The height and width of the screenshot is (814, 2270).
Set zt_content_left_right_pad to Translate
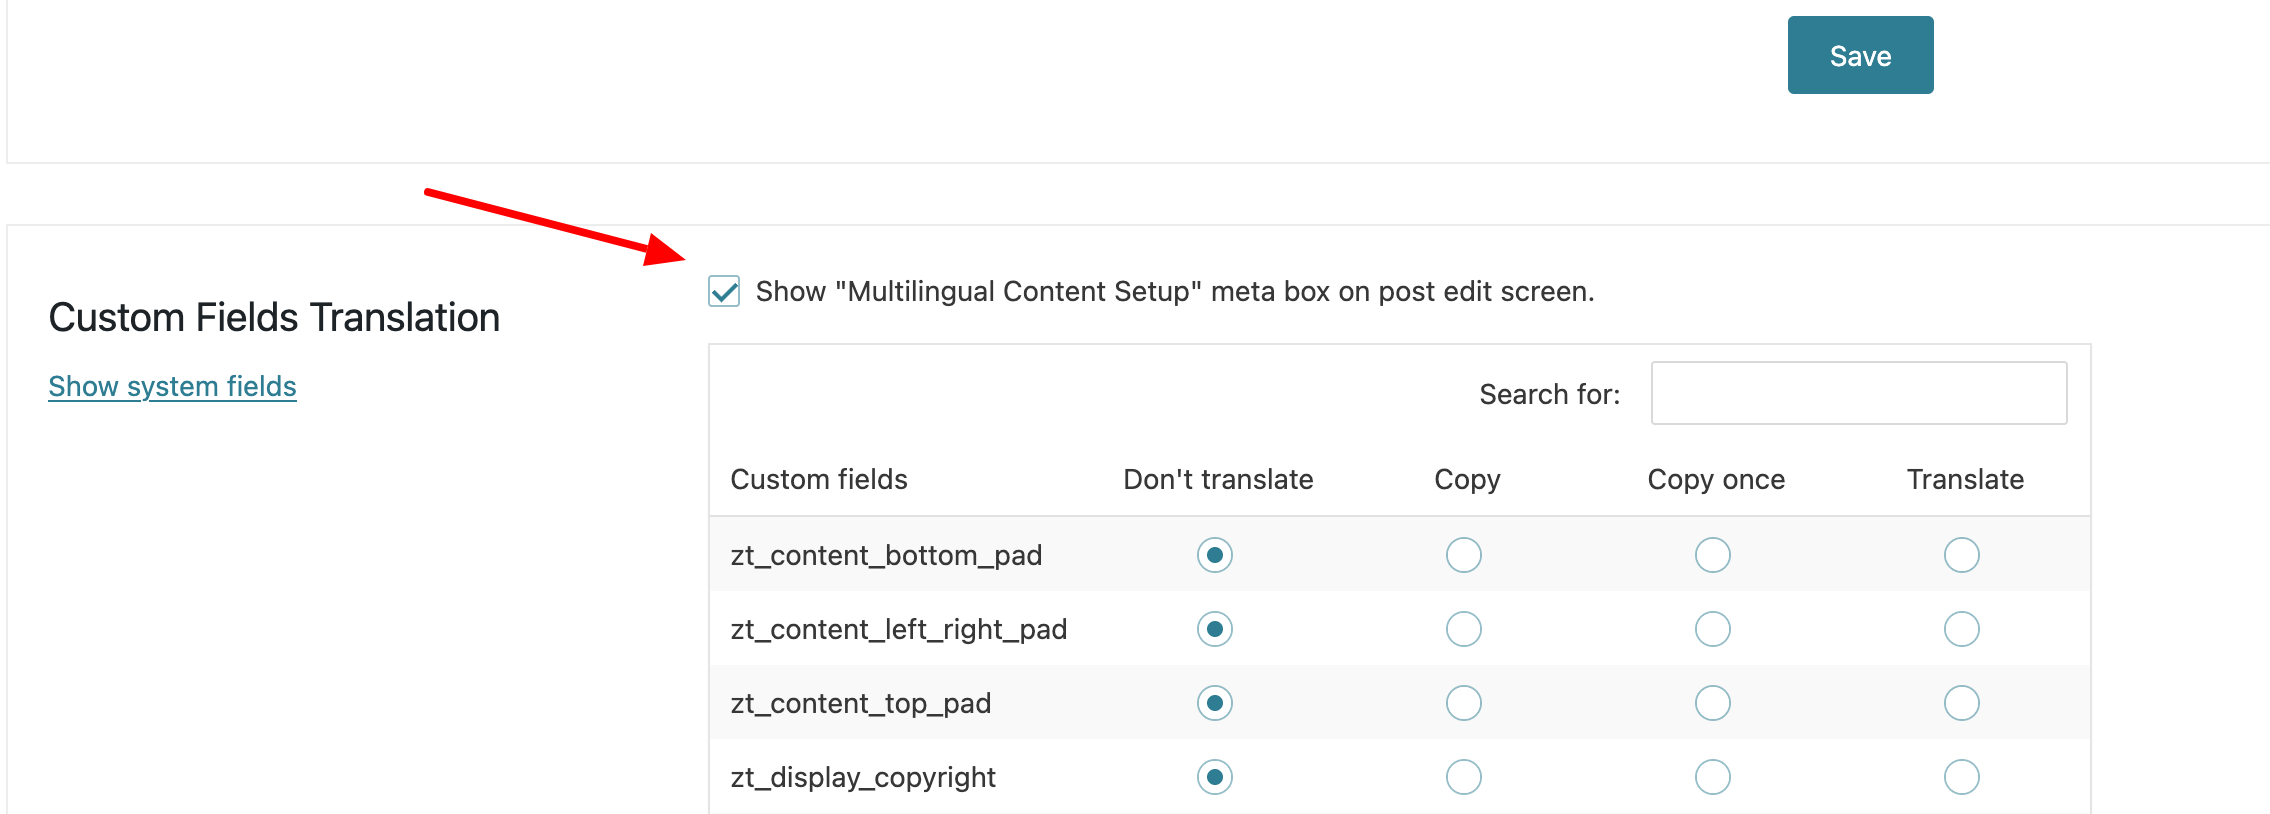(x=1961, y=629)
